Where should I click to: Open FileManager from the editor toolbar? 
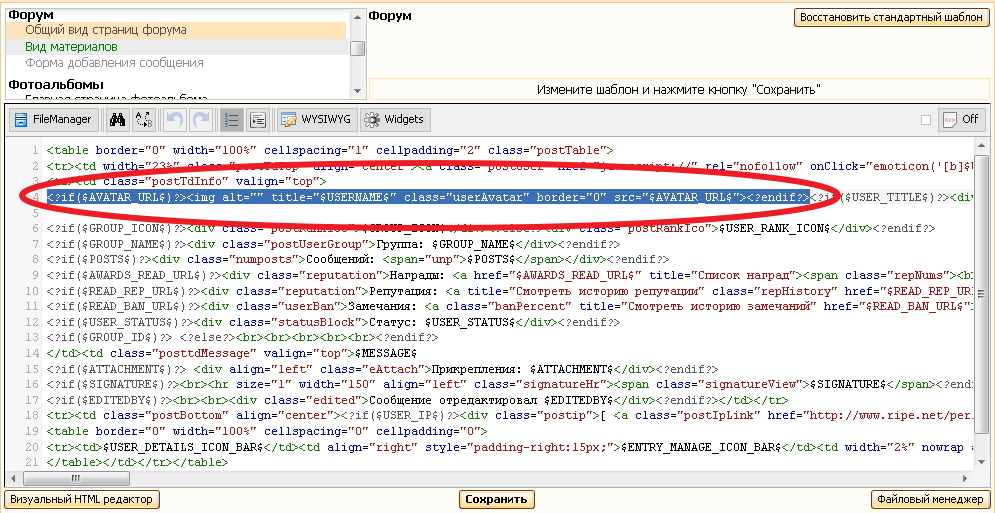53,120
